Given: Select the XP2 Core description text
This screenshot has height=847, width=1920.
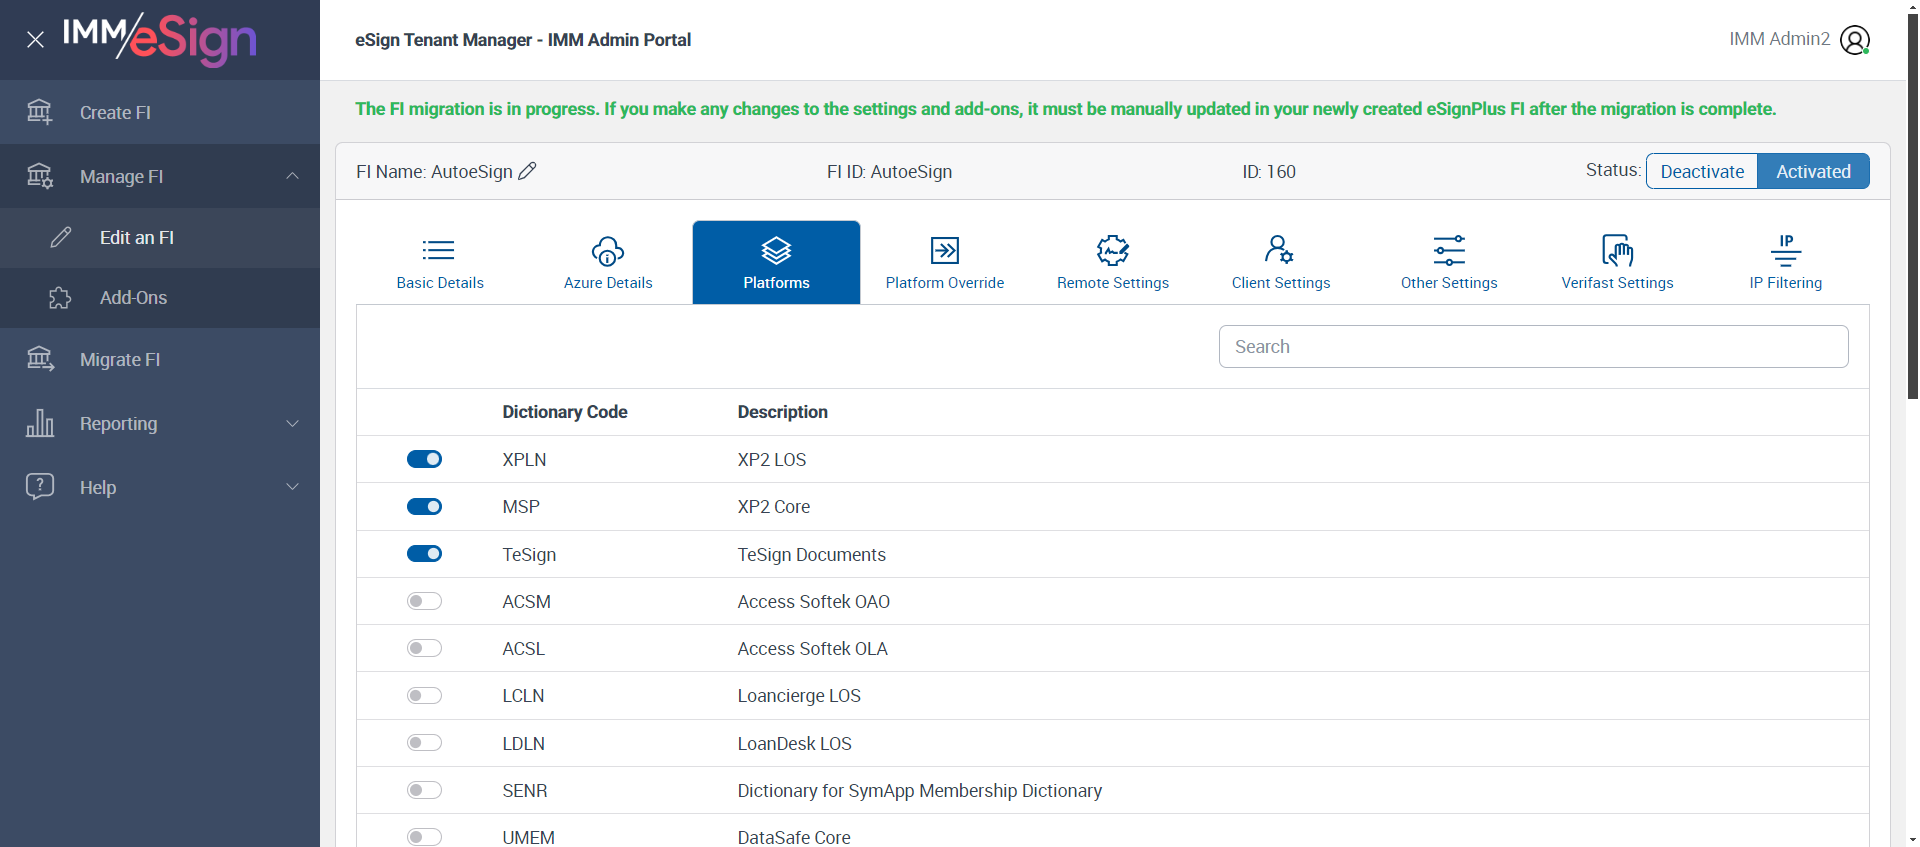Looking at the screenshot, I should pos(774,507).
